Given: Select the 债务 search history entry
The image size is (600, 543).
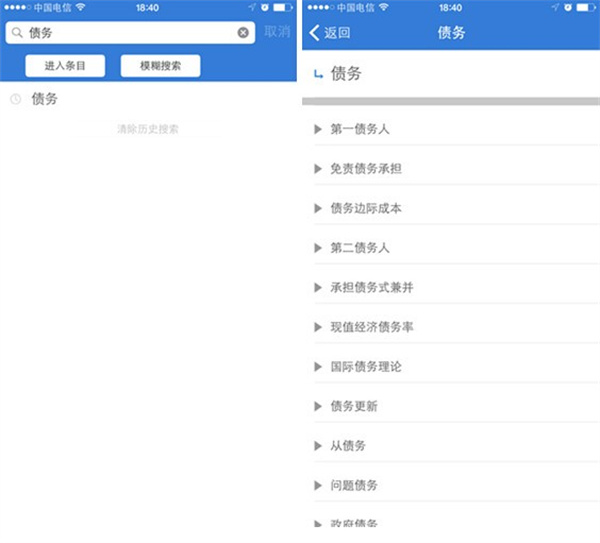Looking at the screenshot, I should pyautogui.click(x=45, y=99).
